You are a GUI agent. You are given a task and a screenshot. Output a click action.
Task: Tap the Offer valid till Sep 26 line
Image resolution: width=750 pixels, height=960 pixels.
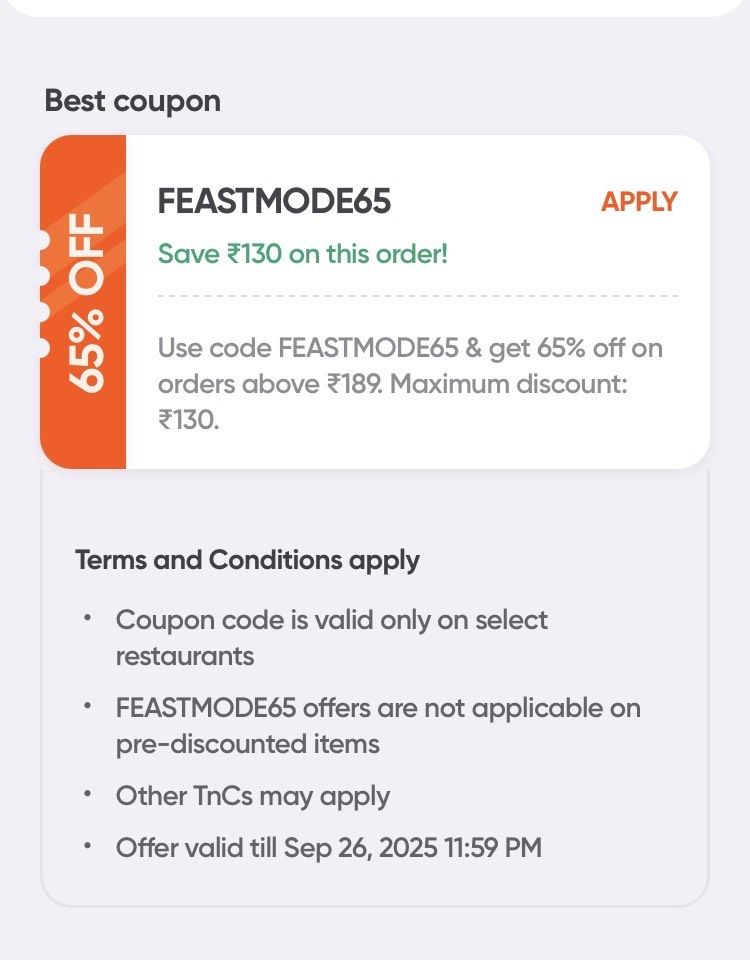click(x=329, y=848)
